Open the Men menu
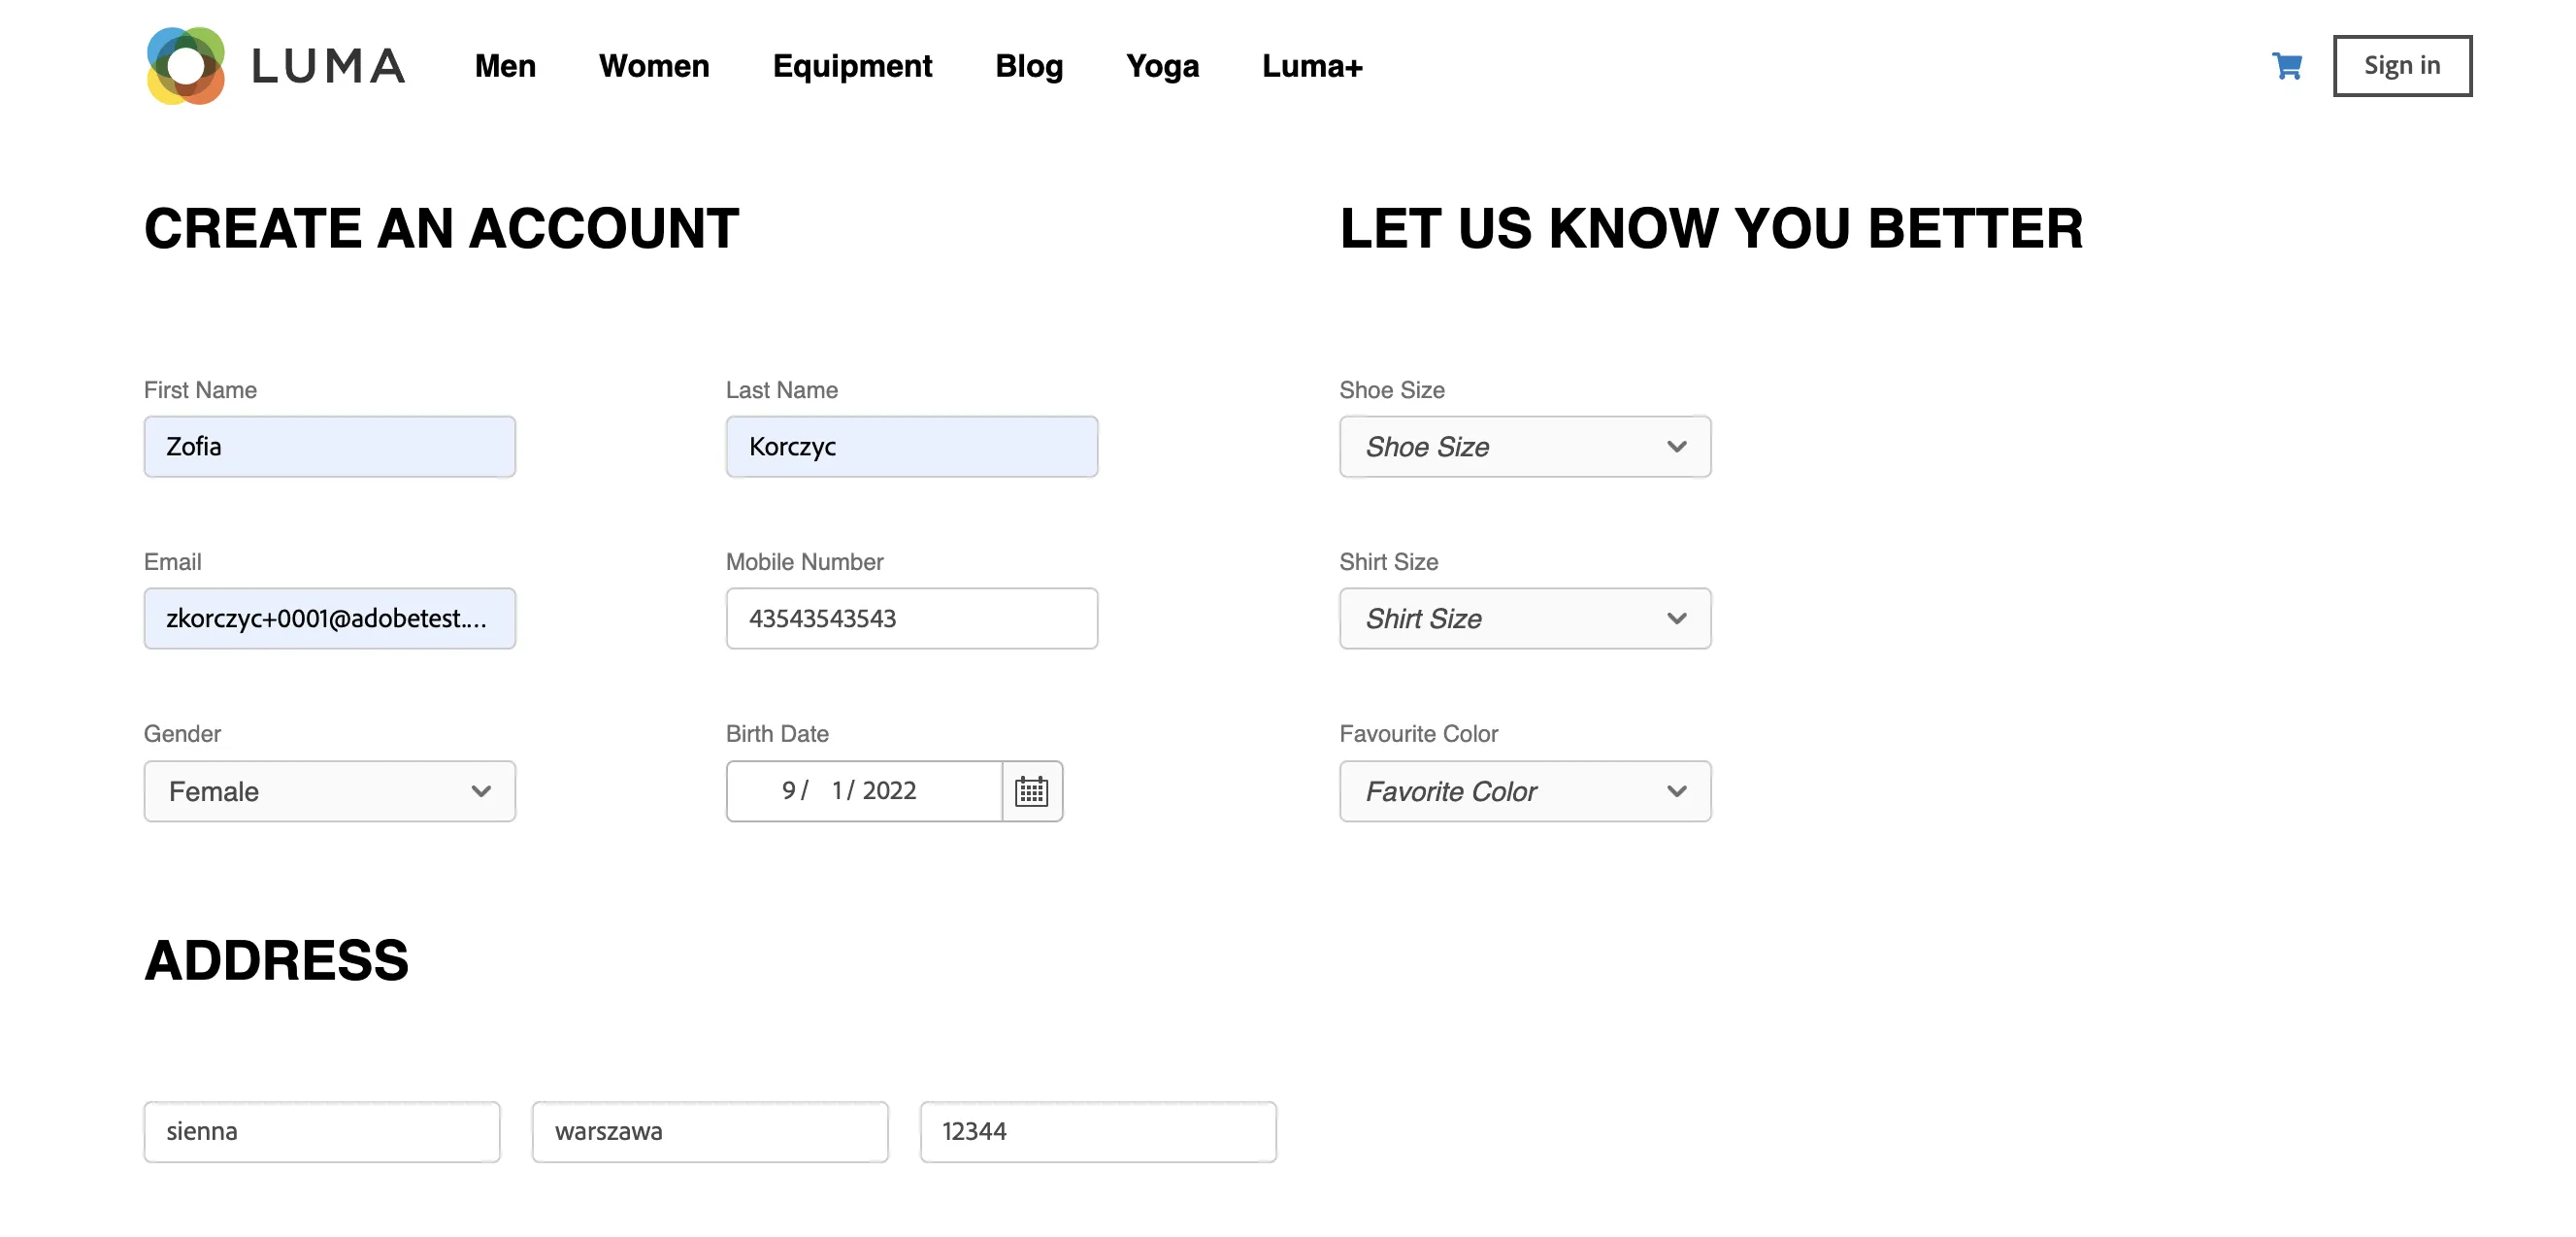This screenshot has width=2576, height=1237. [505, 66]
